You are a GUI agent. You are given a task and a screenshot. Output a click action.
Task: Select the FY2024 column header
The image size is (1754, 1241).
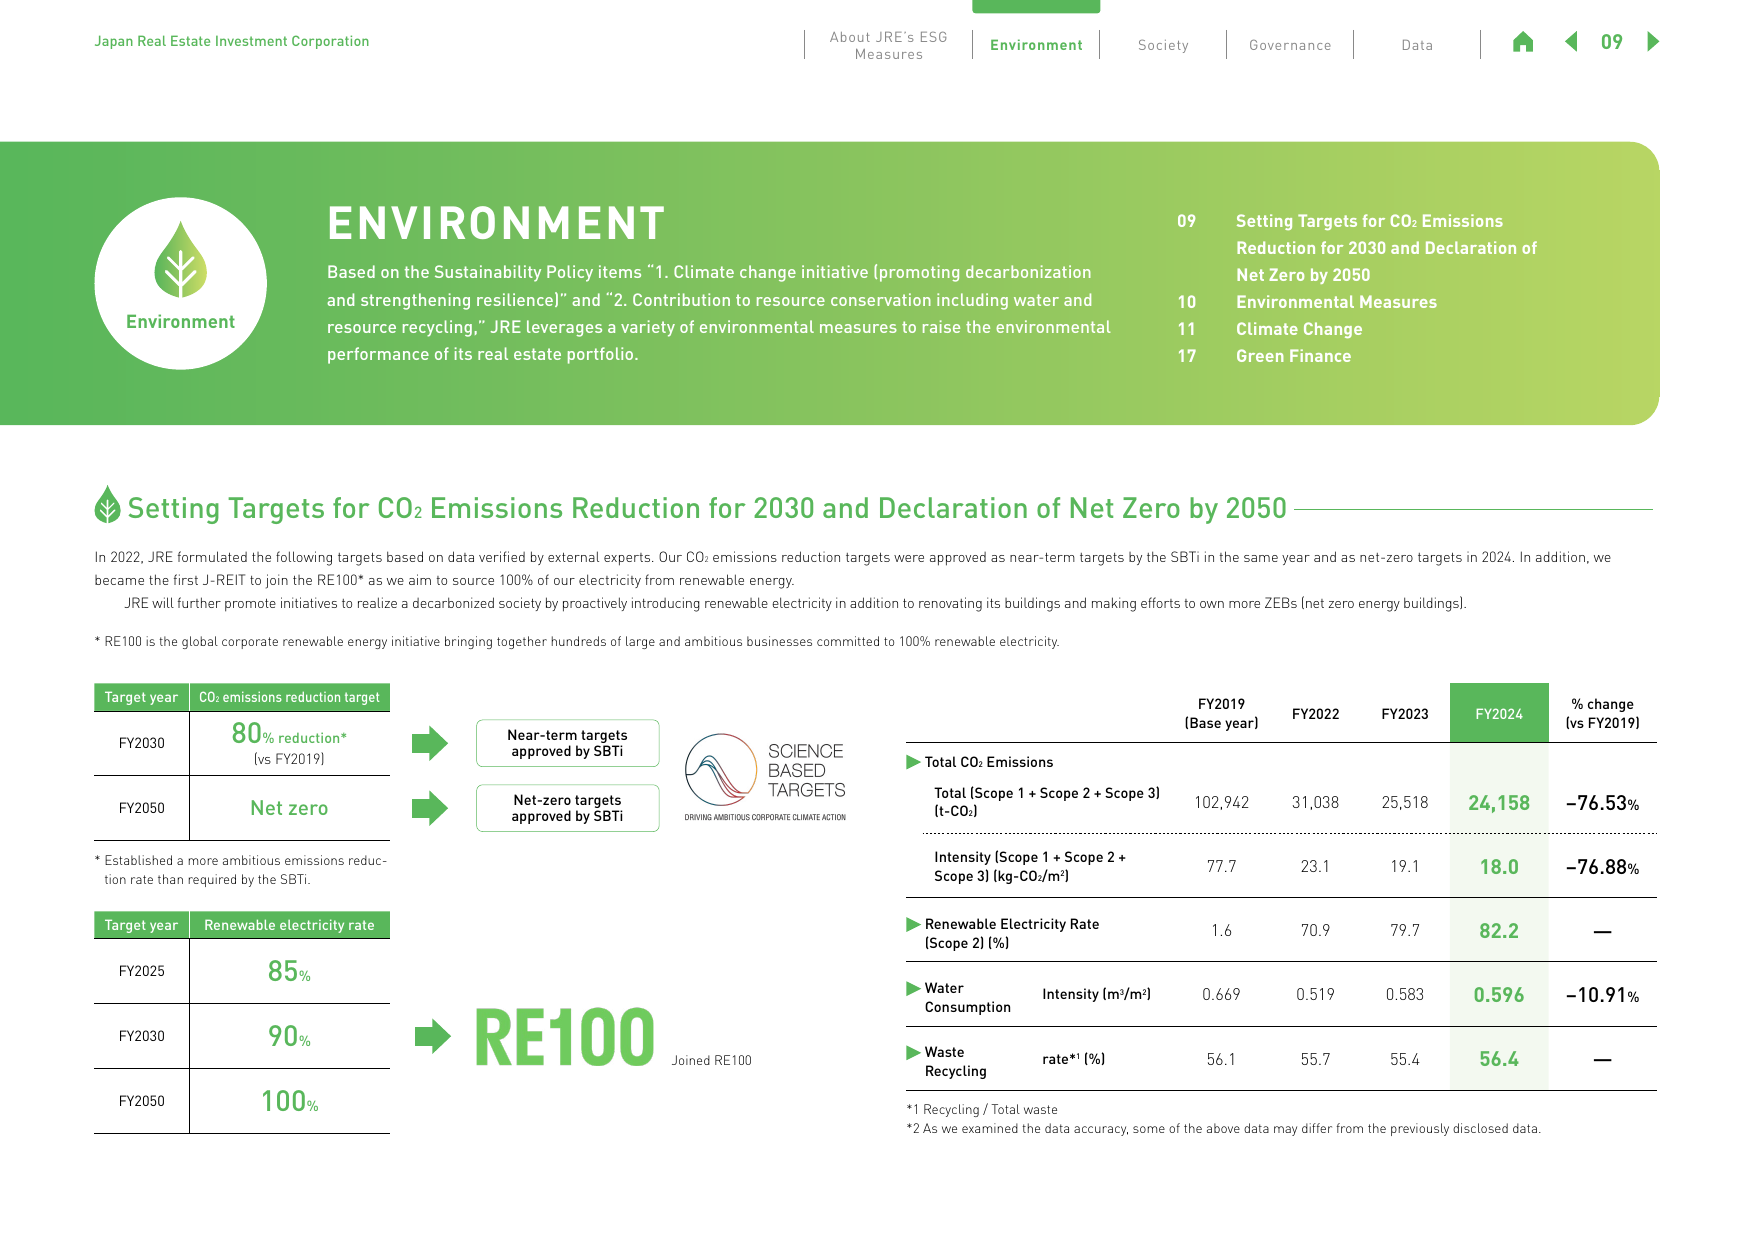1499,713
